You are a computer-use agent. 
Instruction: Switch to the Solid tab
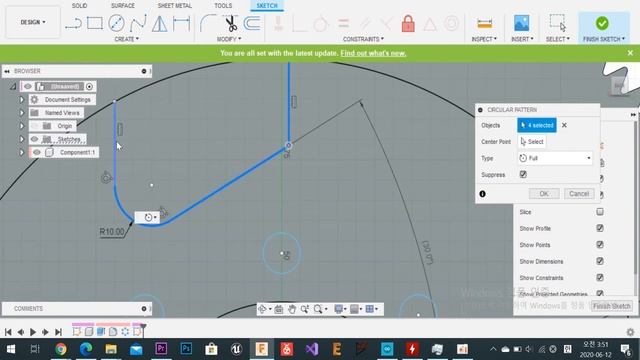[x=79, y=6]
